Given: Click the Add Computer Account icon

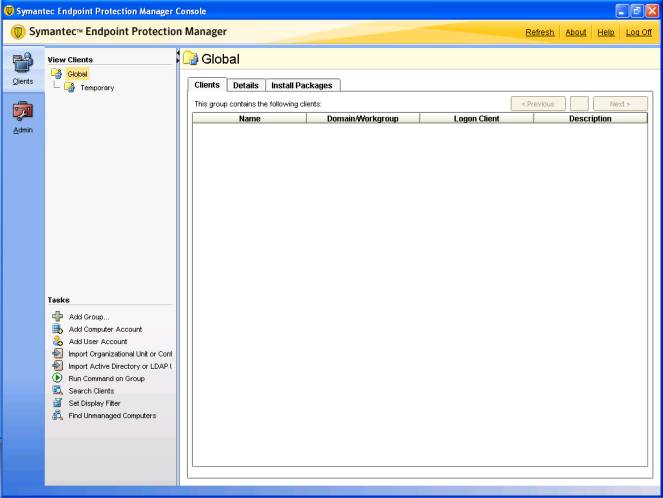Looking at the screenshot, I should tap(58, 328).
